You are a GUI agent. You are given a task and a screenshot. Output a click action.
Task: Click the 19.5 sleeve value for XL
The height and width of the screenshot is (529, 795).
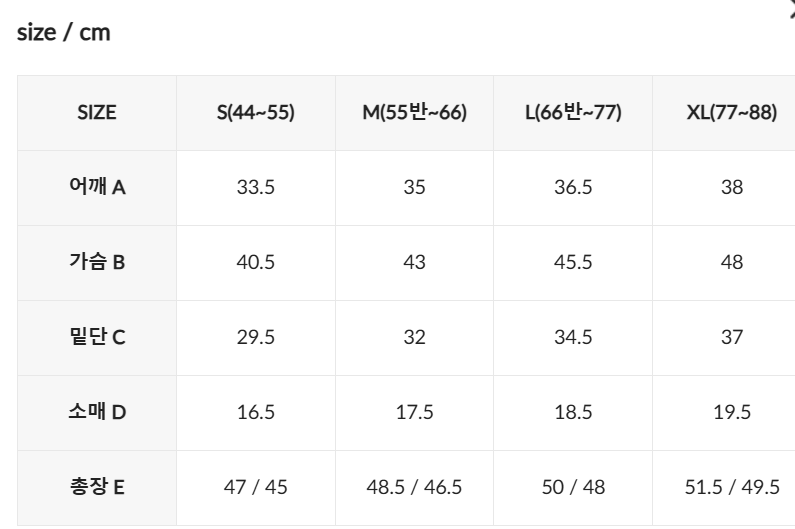click(x=731, y=412)
